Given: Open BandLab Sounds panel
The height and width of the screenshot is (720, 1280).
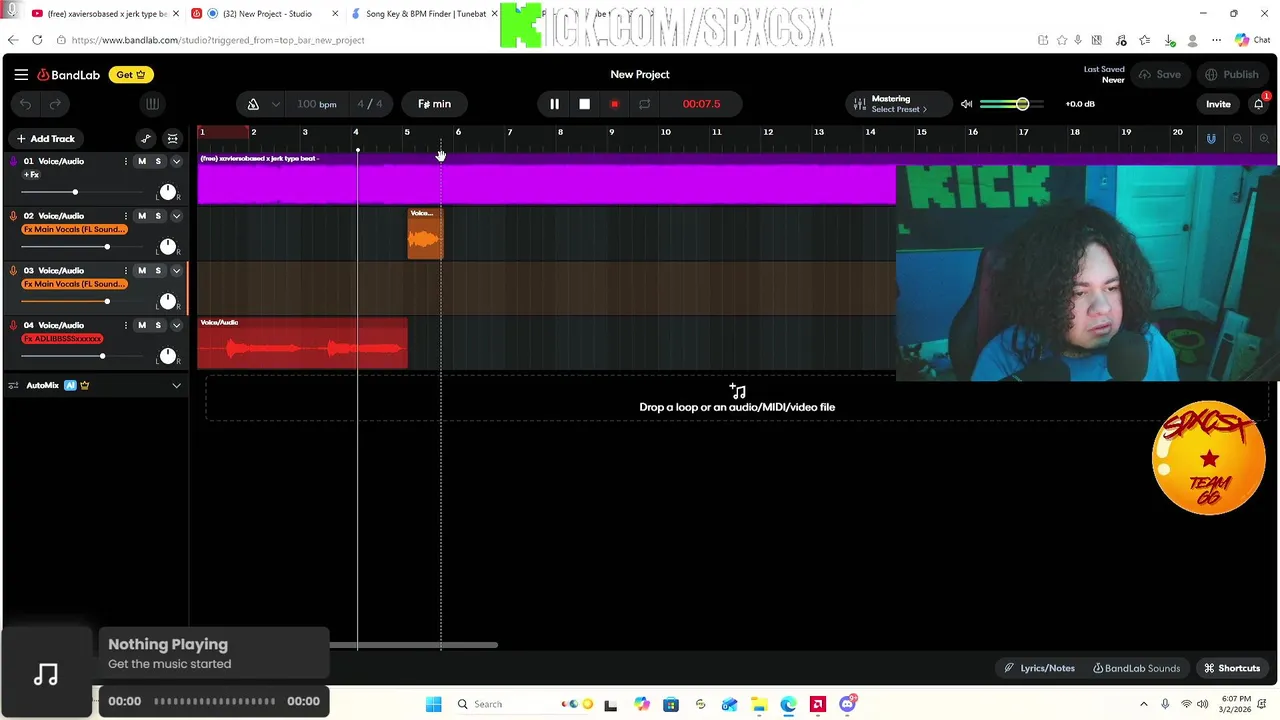Looking at the screenshot, I should tap(1136, 668).
